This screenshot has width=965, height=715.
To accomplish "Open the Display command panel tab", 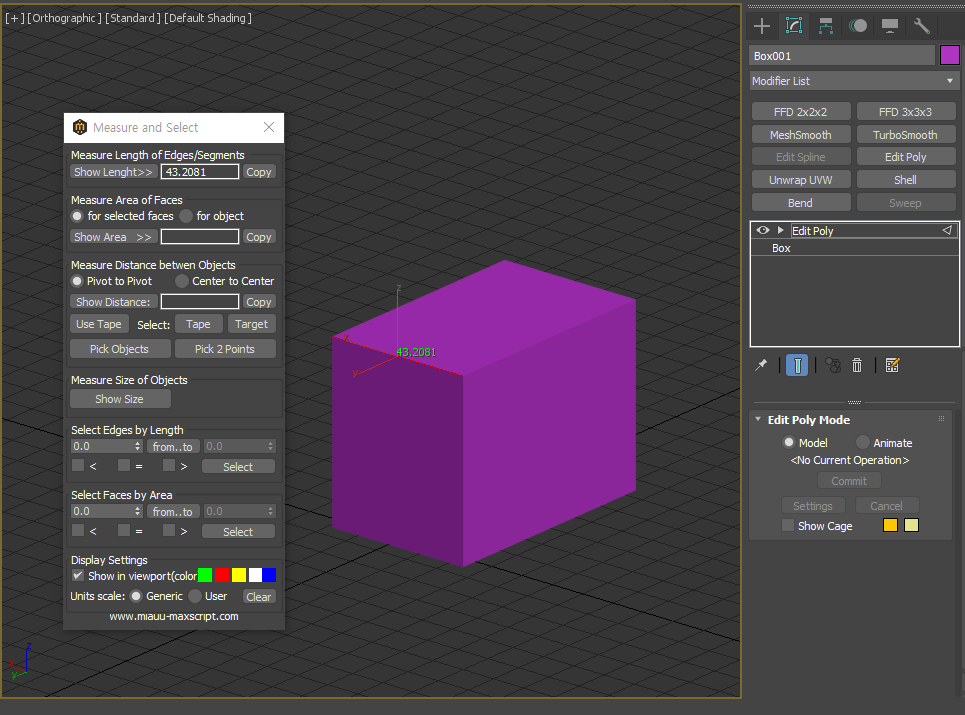I will (890, 26).
